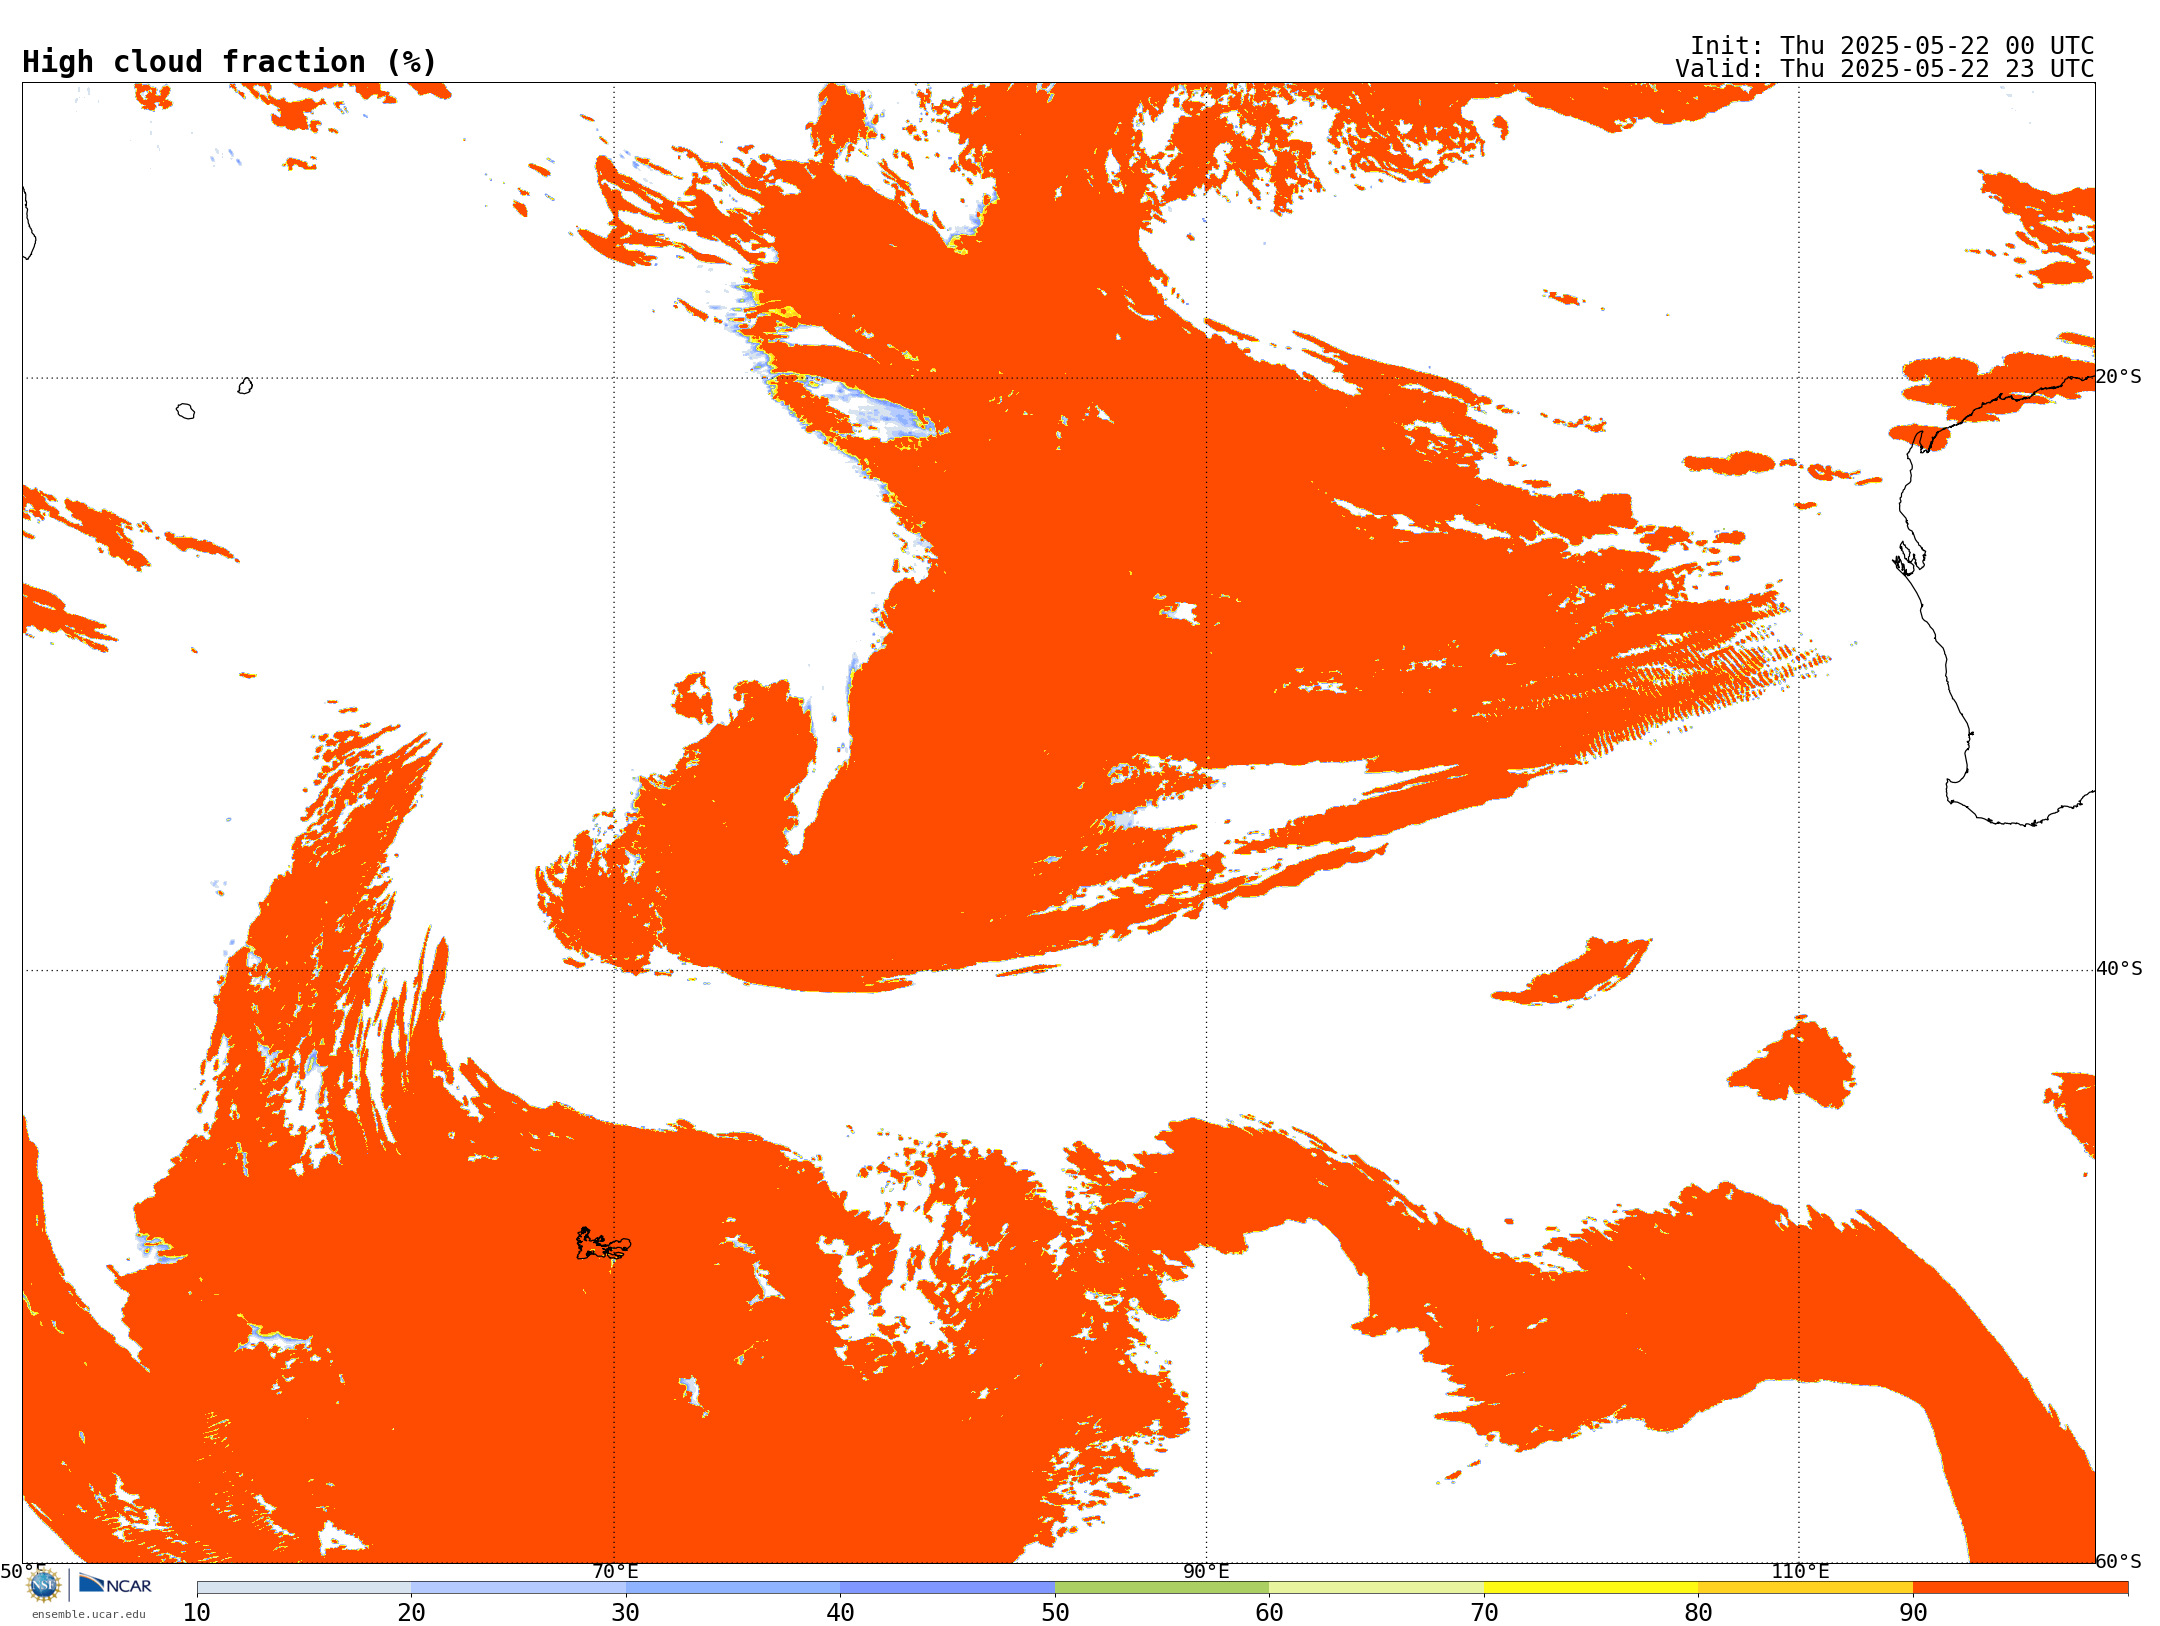Click the colorbar tick label 90
This screenshot has height=1626, width=2160.
(1913, 1613)
